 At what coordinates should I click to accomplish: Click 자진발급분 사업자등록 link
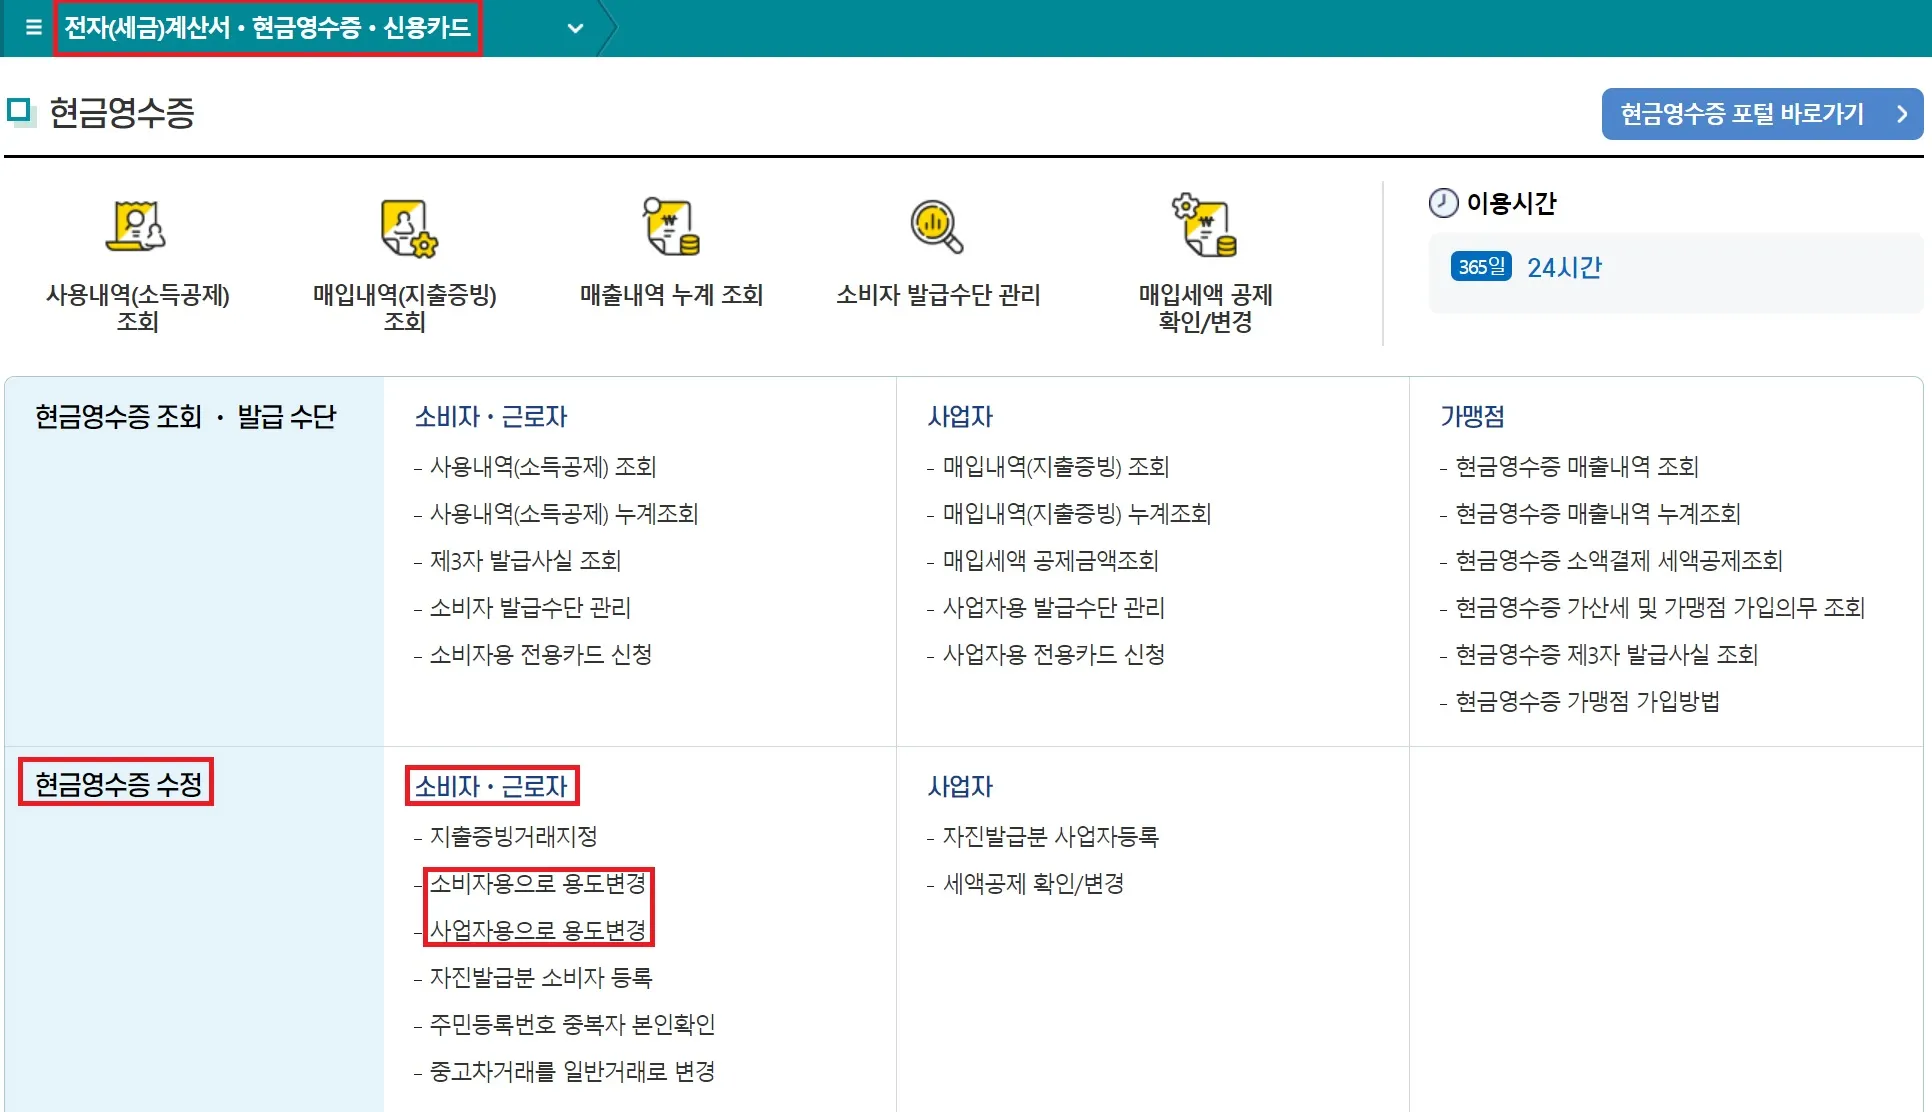(1050, 837)
